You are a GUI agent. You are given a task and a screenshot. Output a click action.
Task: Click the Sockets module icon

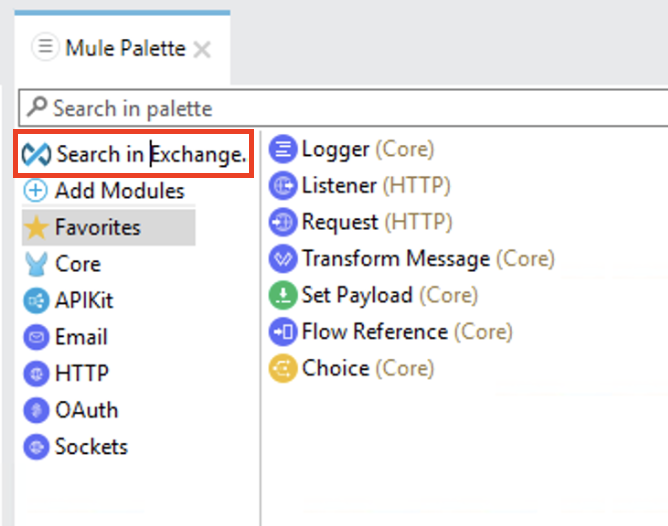(x=36, y=447)
